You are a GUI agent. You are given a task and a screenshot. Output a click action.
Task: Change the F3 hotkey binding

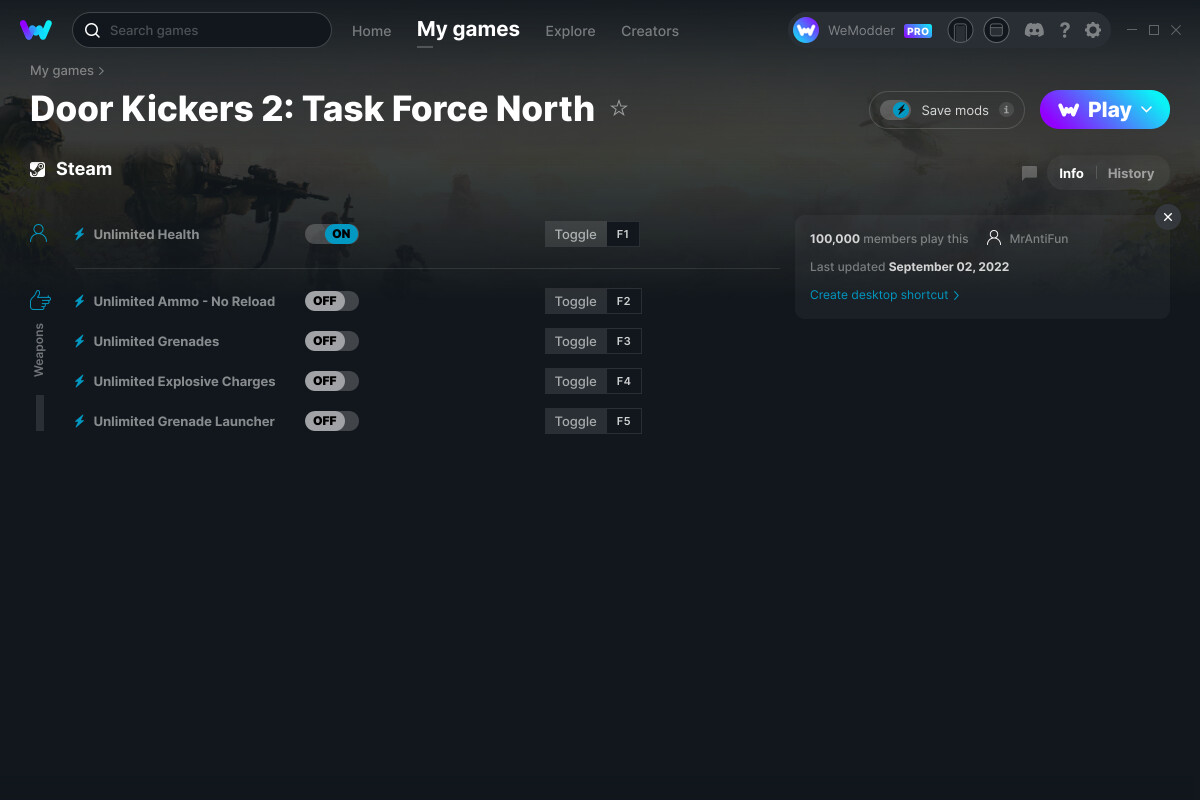pos(623,341)
